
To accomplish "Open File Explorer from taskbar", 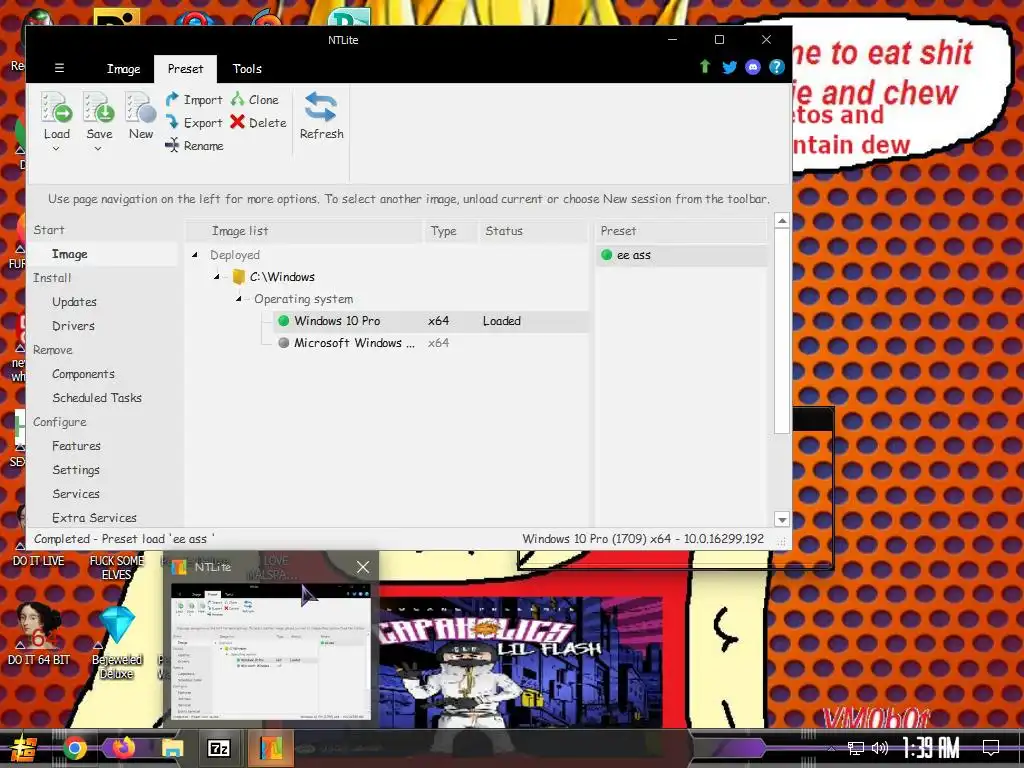I will 172,748.
